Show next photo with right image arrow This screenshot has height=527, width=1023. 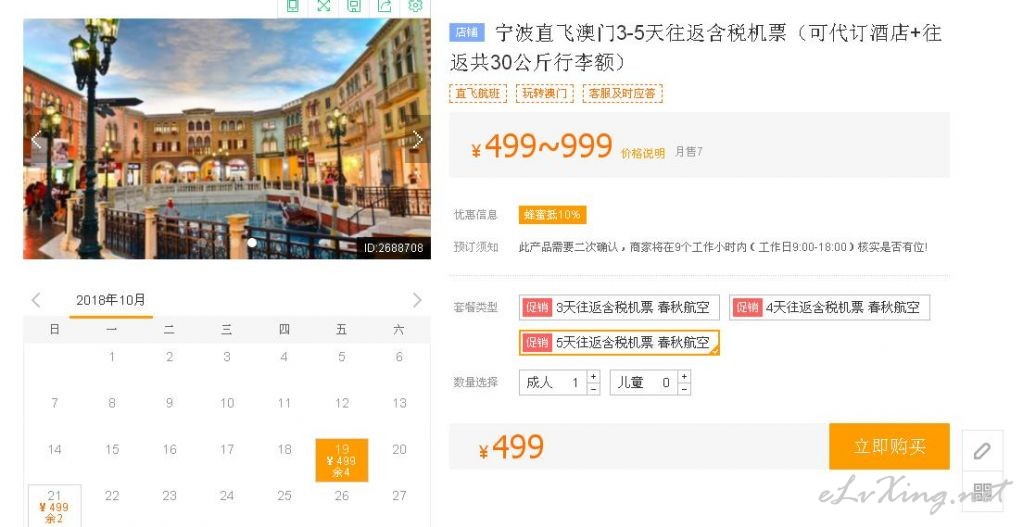coord(418,139)
